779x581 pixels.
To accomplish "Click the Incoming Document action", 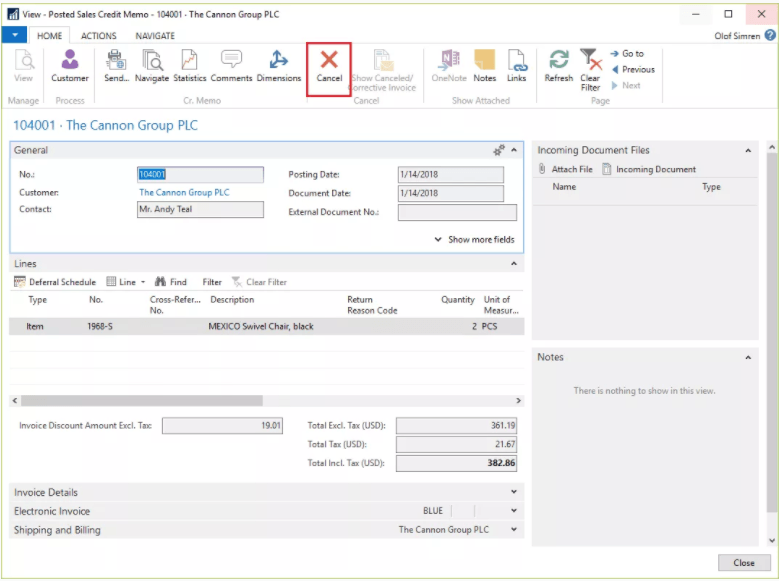I will click(x=649, y=169).
